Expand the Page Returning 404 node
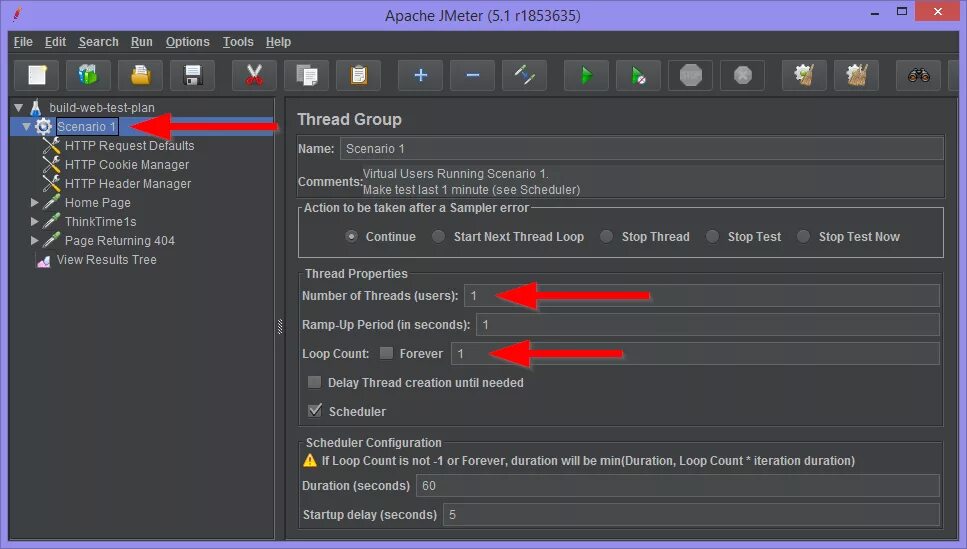This screenshot has width=967, height=549. (x=35, y=241)
